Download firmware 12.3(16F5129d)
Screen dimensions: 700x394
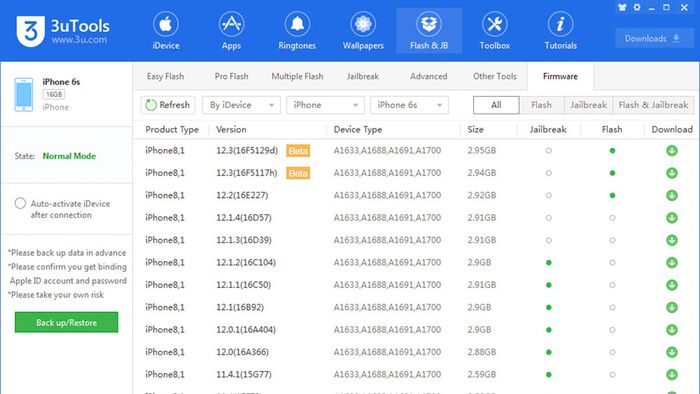click(x=672, y=151)
